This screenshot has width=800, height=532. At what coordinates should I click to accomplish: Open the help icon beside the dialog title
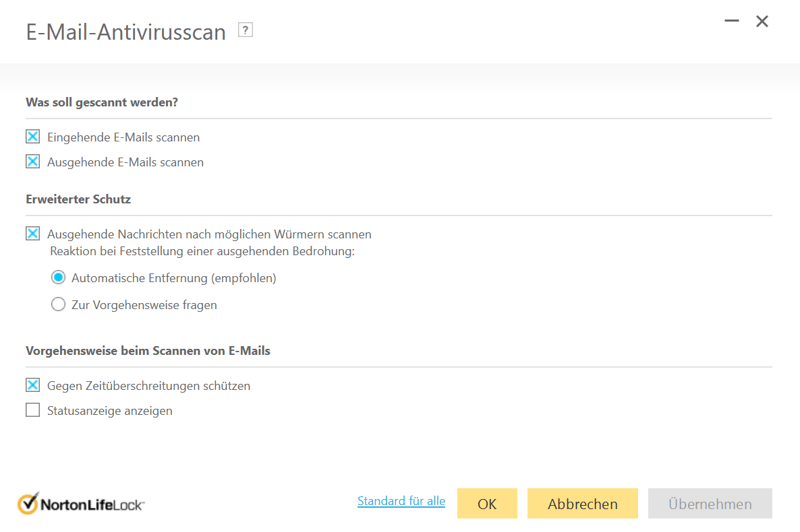tap(245, 30)
